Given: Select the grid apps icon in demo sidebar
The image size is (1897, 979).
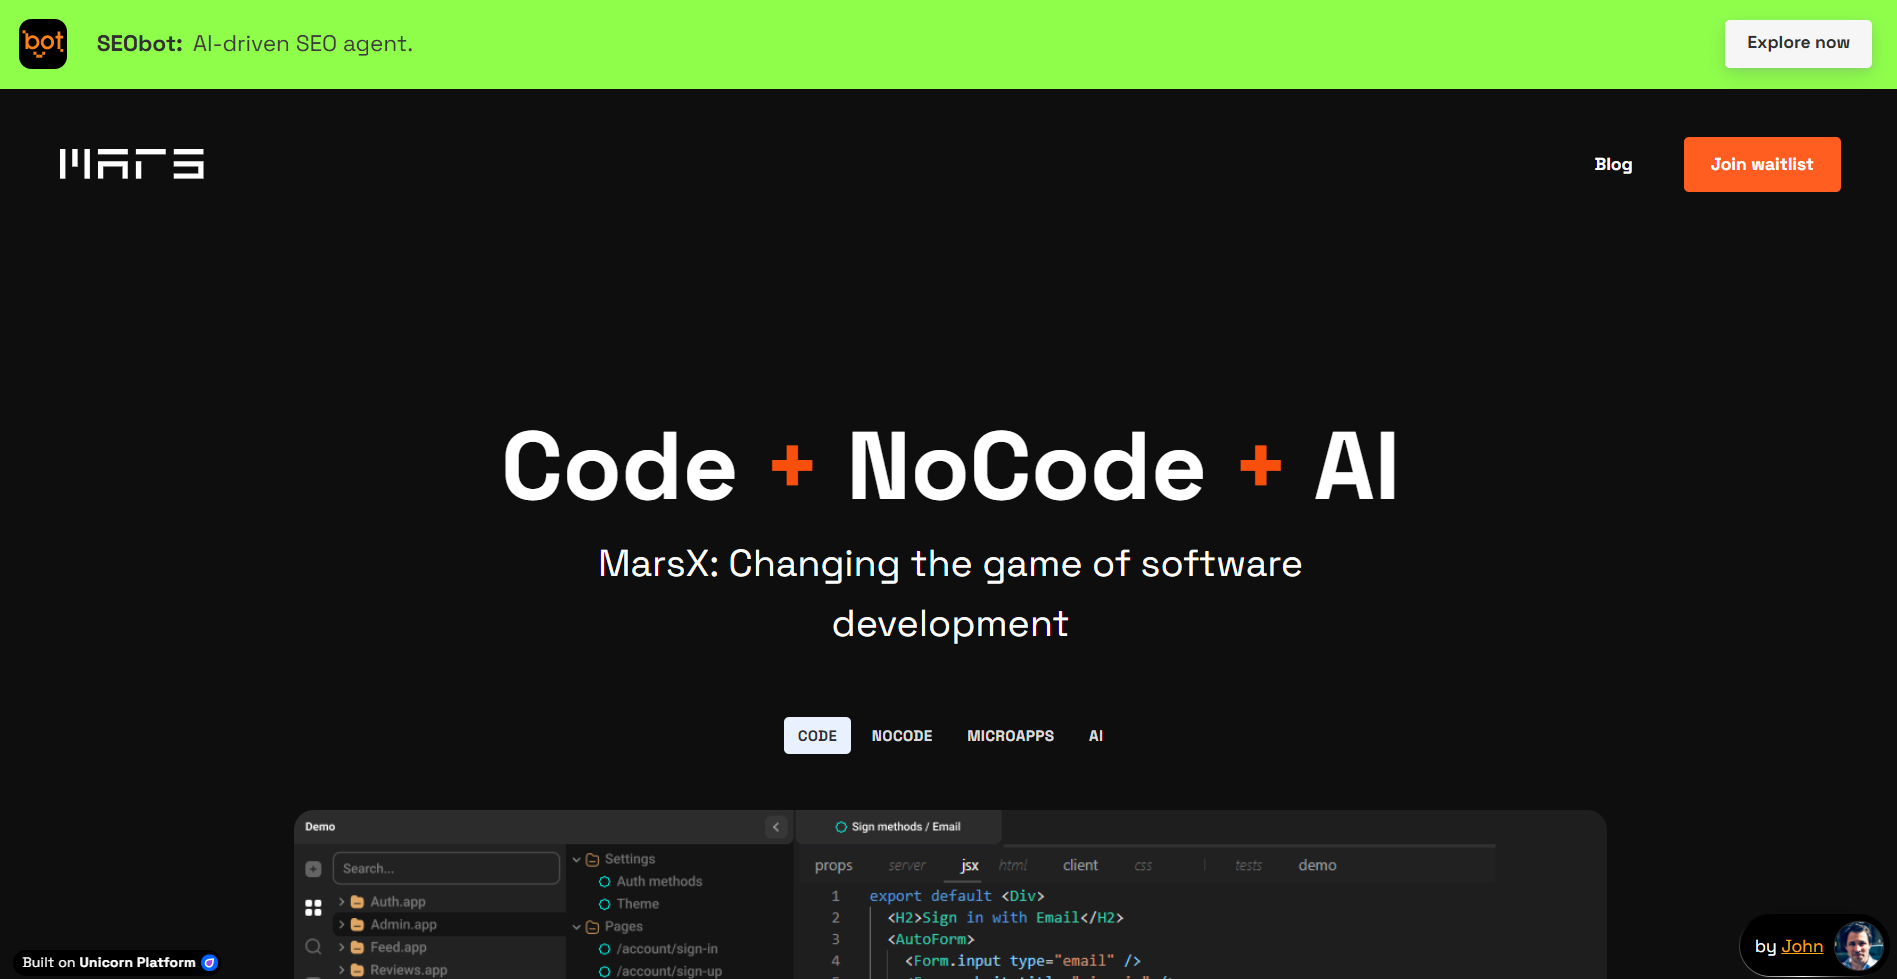Looking at the screenshot, I should [313, 907].
